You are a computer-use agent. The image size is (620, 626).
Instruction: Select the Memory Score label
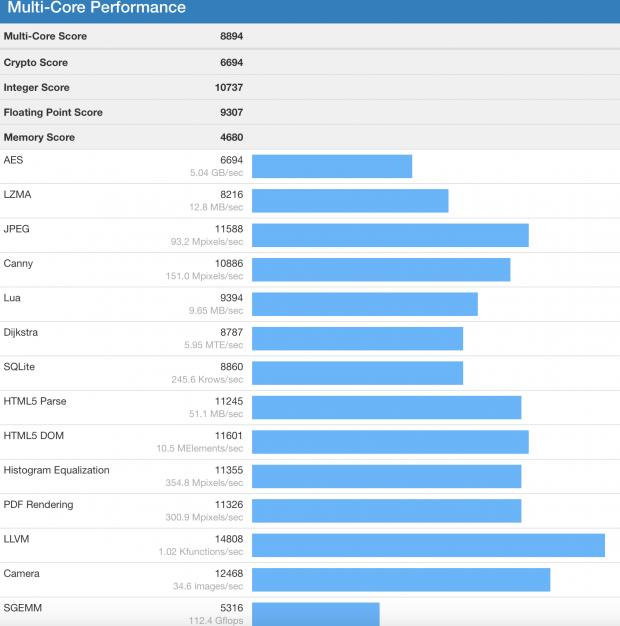(x=39, y=137)
